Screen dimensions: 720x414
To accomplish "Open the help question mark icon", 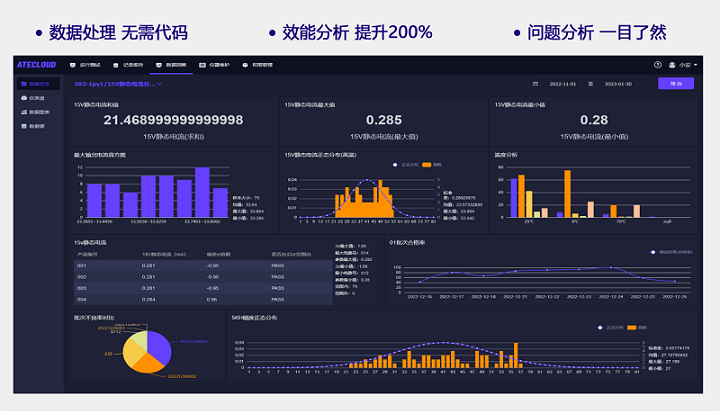I will [x=658, y=65].
